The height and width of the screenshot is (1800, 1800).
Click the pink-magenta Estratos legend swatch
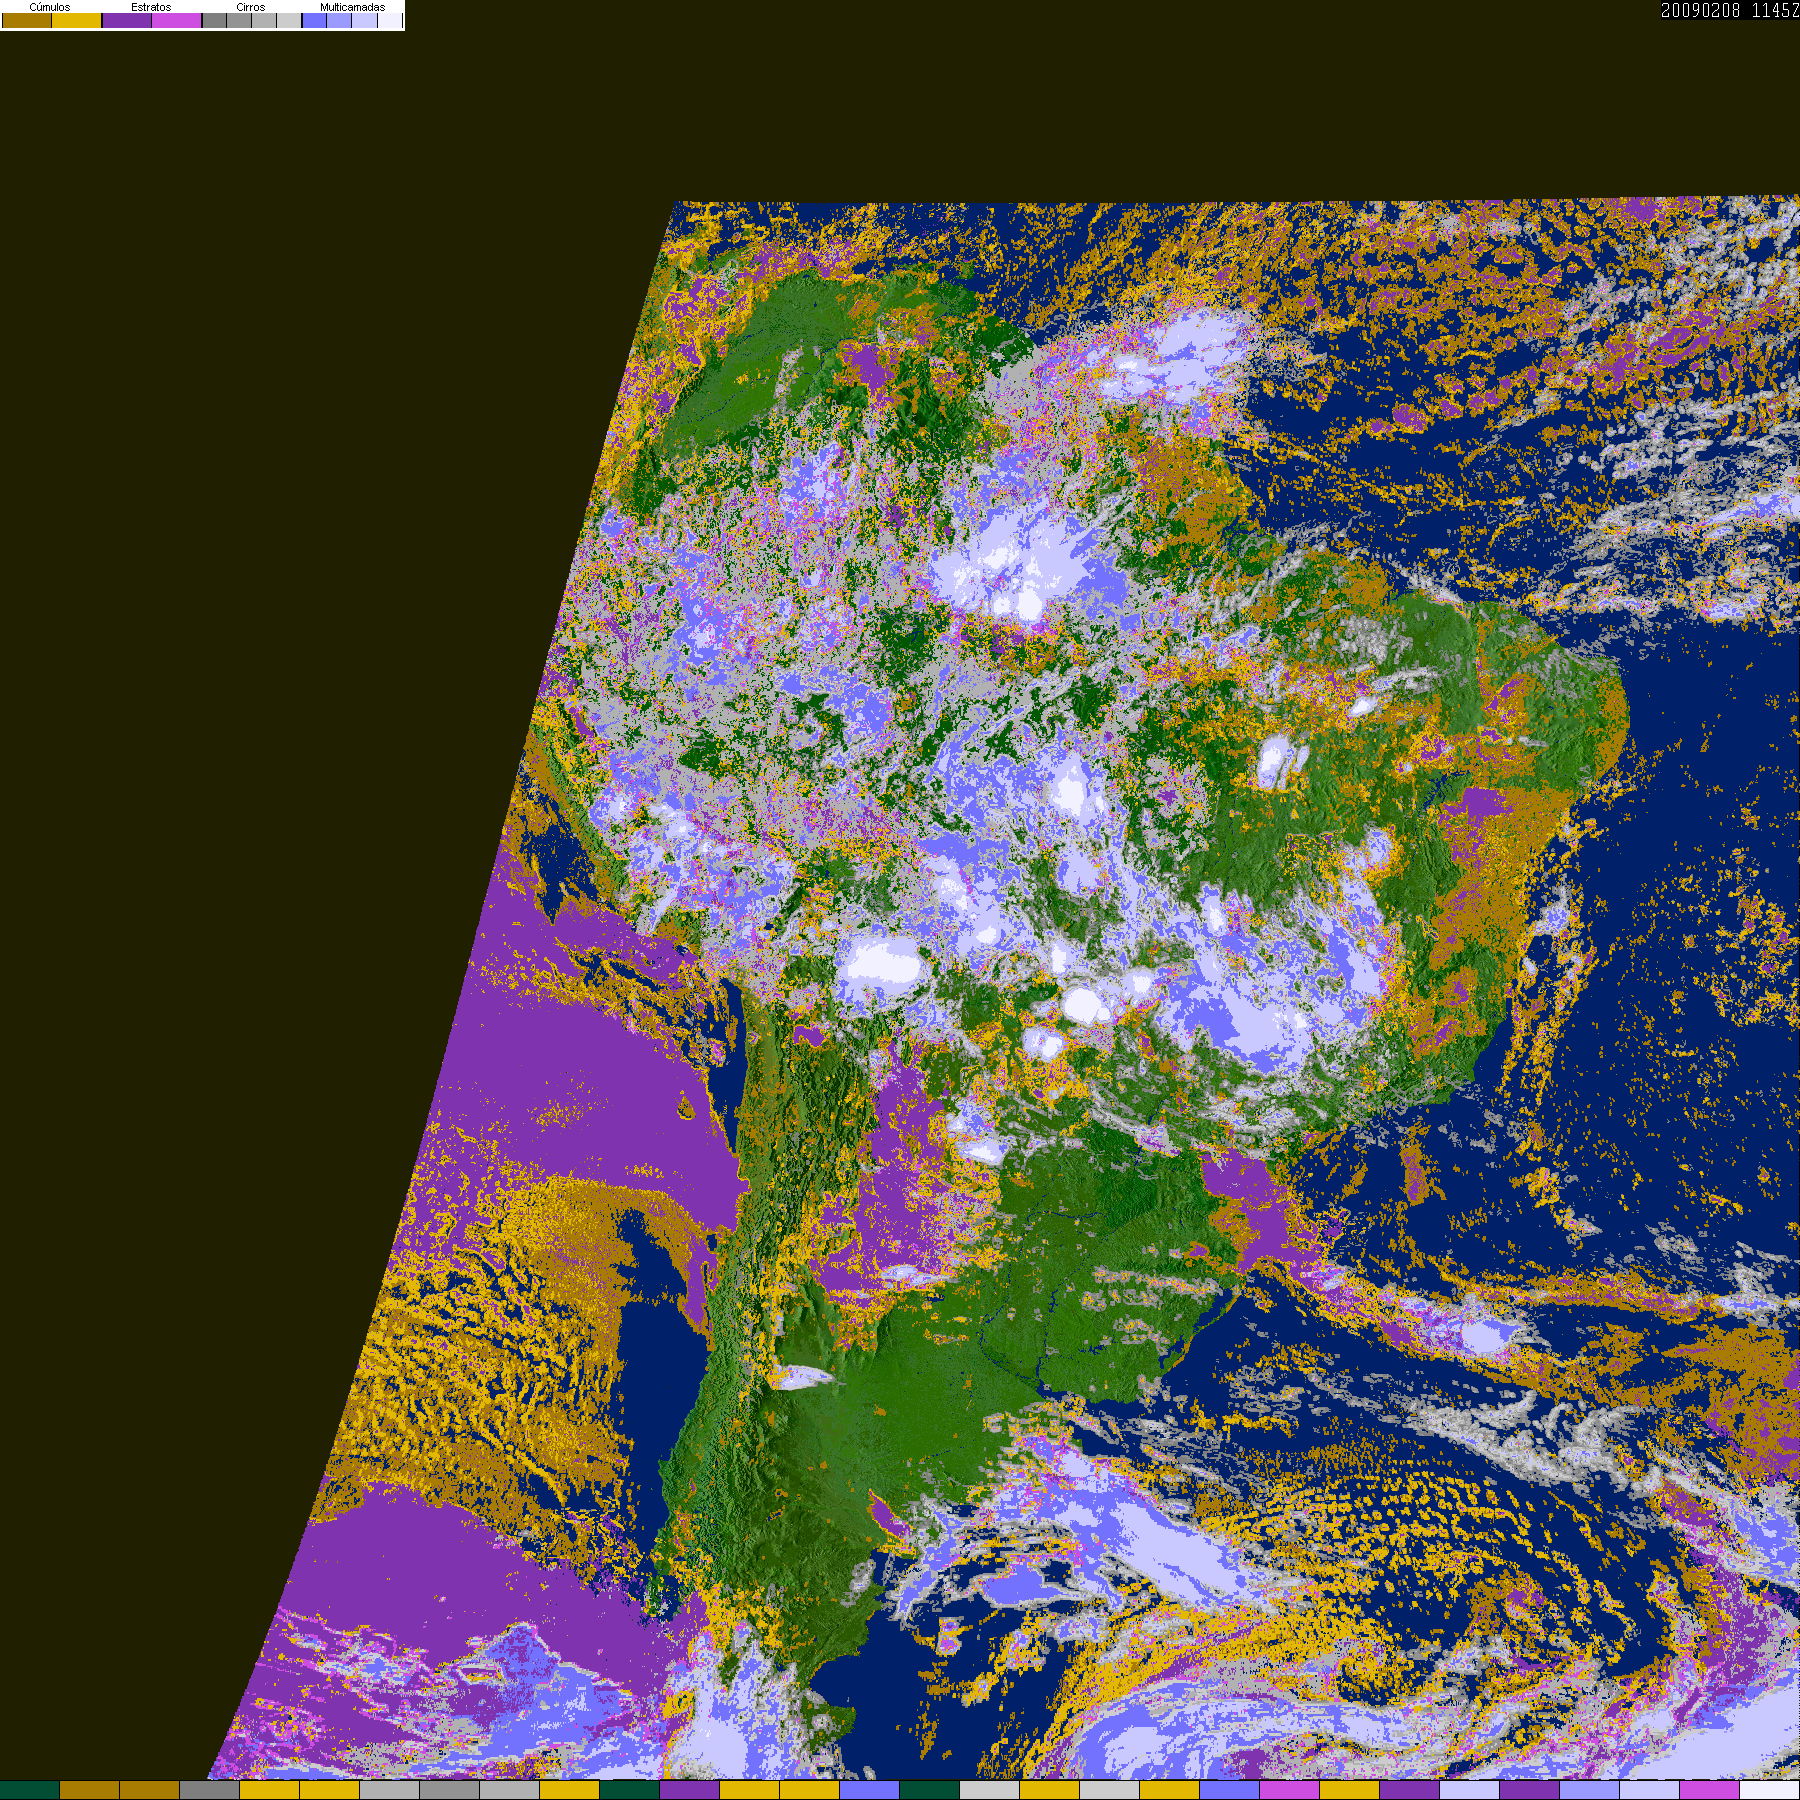point(176,20)
